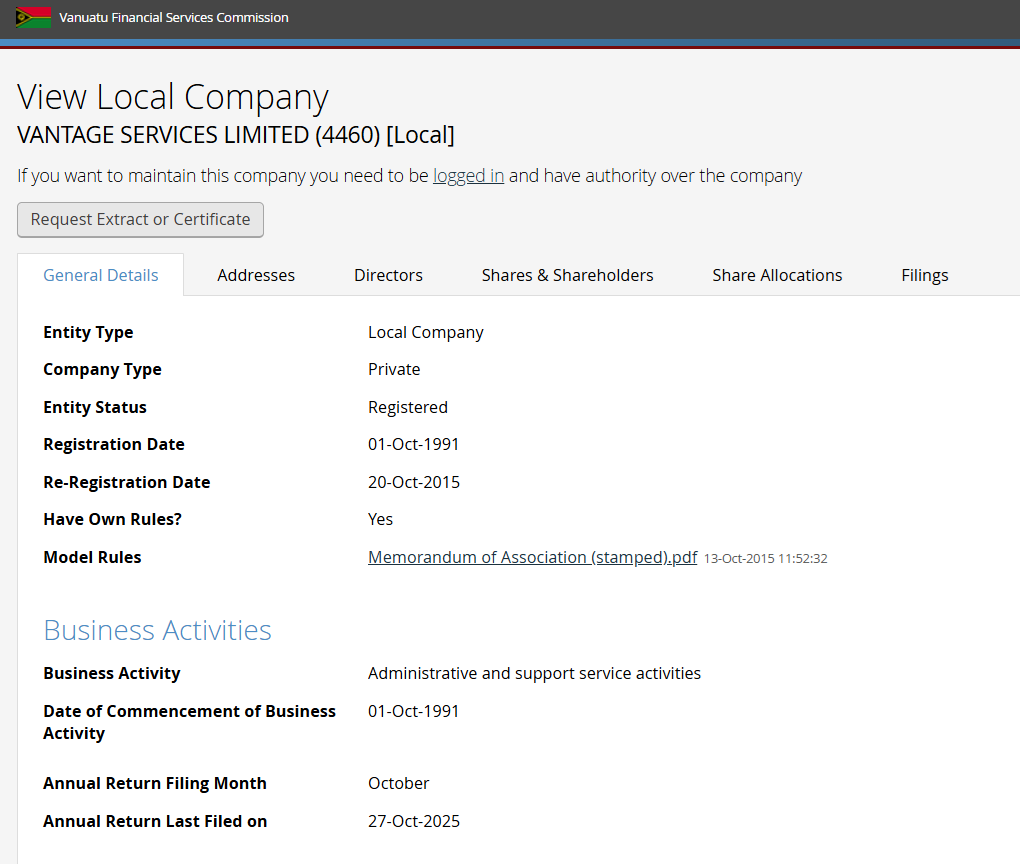Click 'Date of Commencement of Business Activity' label
Screen dimensions: 1020x864
189,722
